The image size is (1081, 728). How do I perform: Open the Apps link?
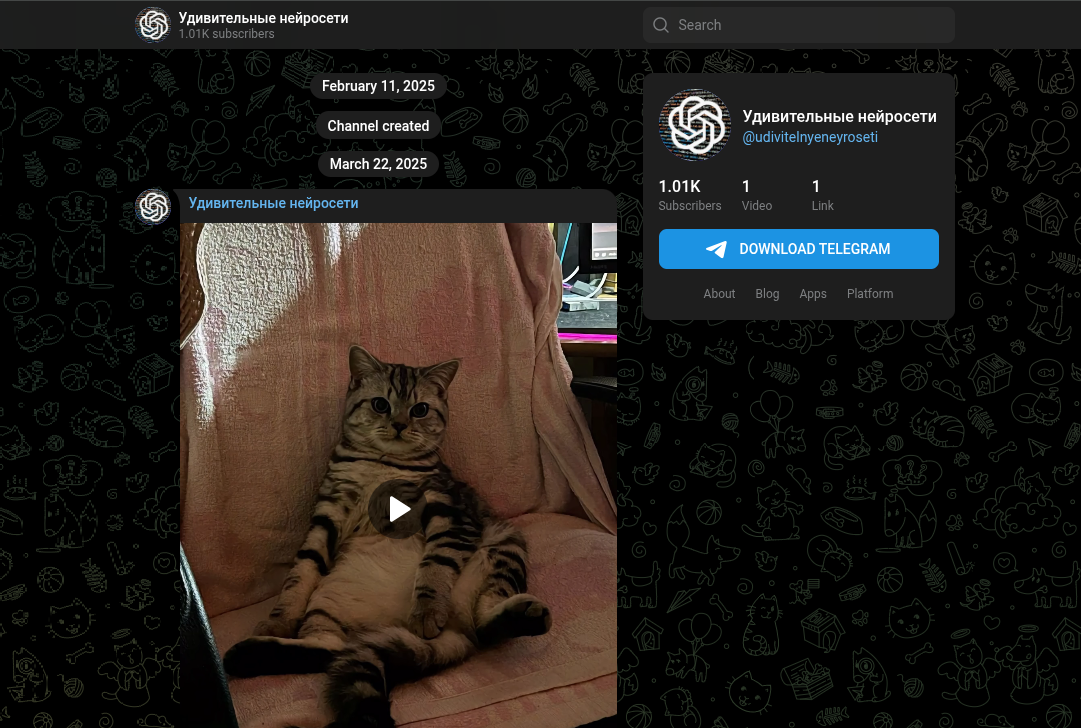point(813,294)
